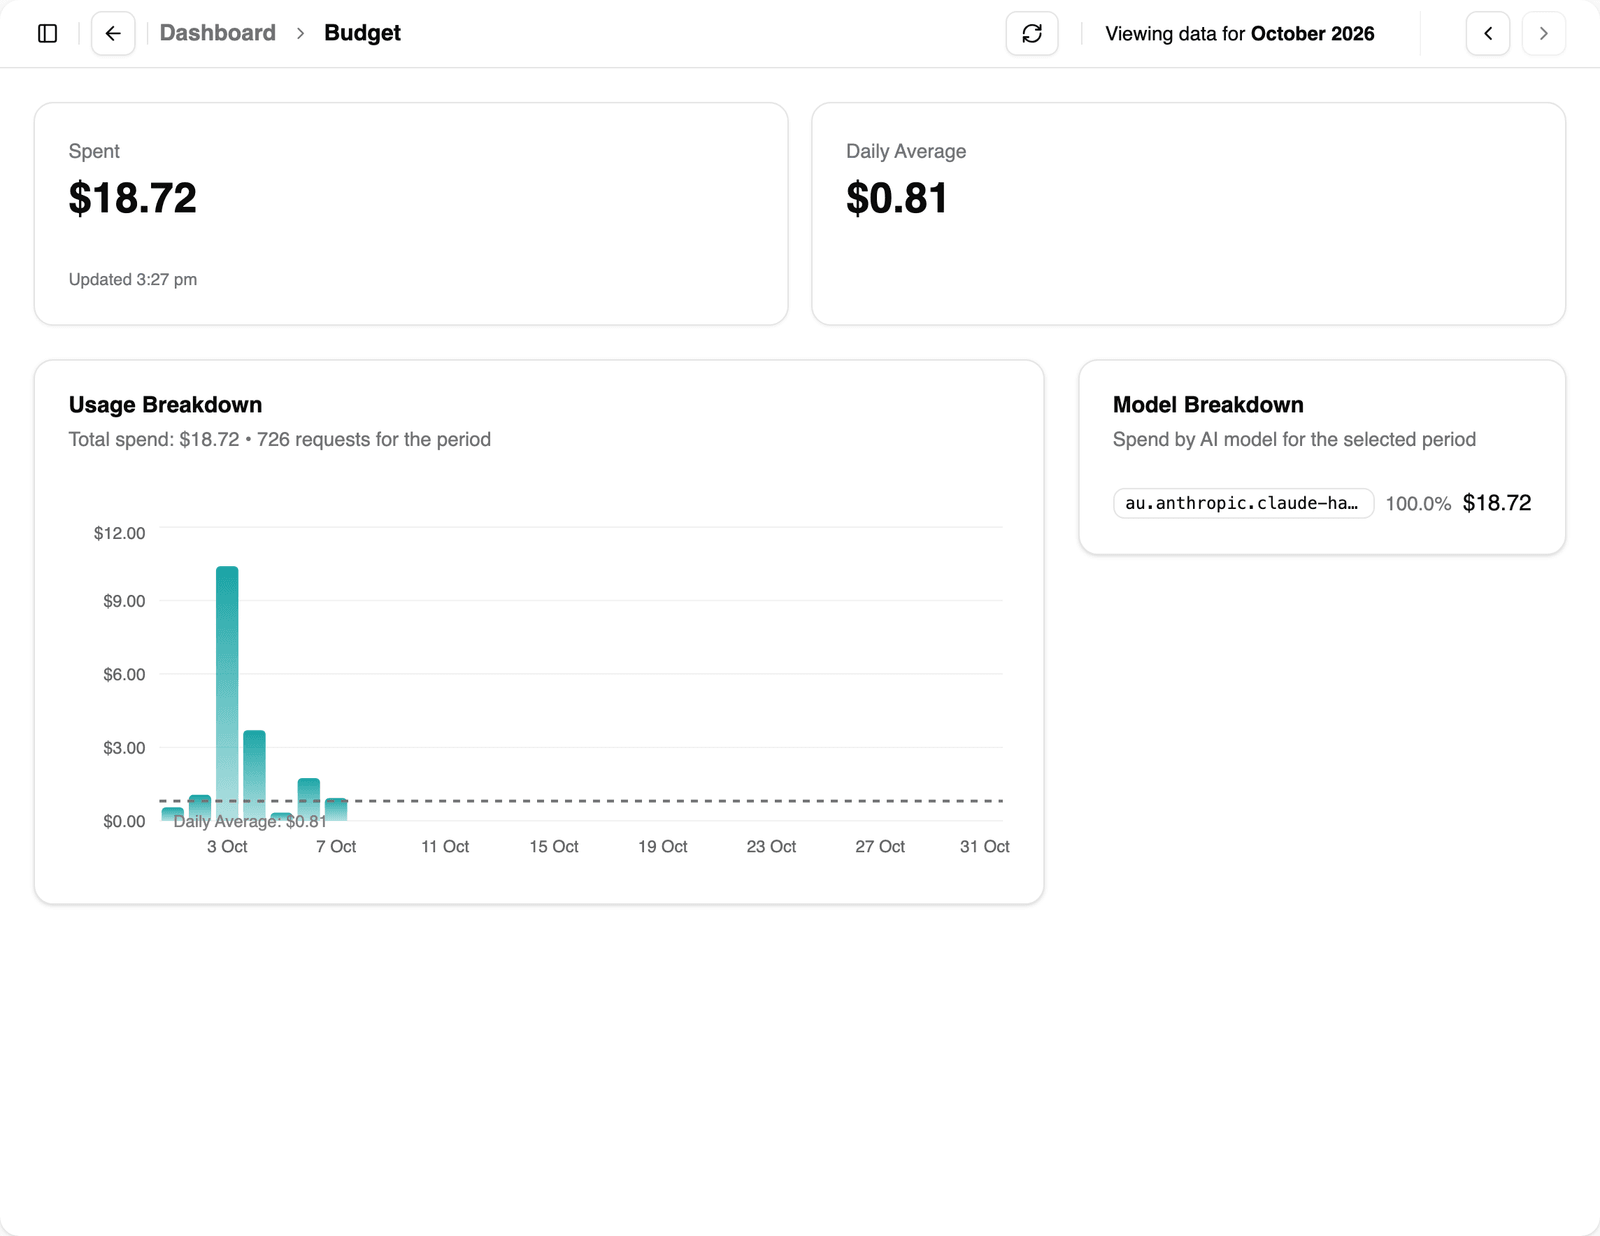Click the back arrow button
The height and width of the screenshot is (1236, 1600).
click(113, 34)
